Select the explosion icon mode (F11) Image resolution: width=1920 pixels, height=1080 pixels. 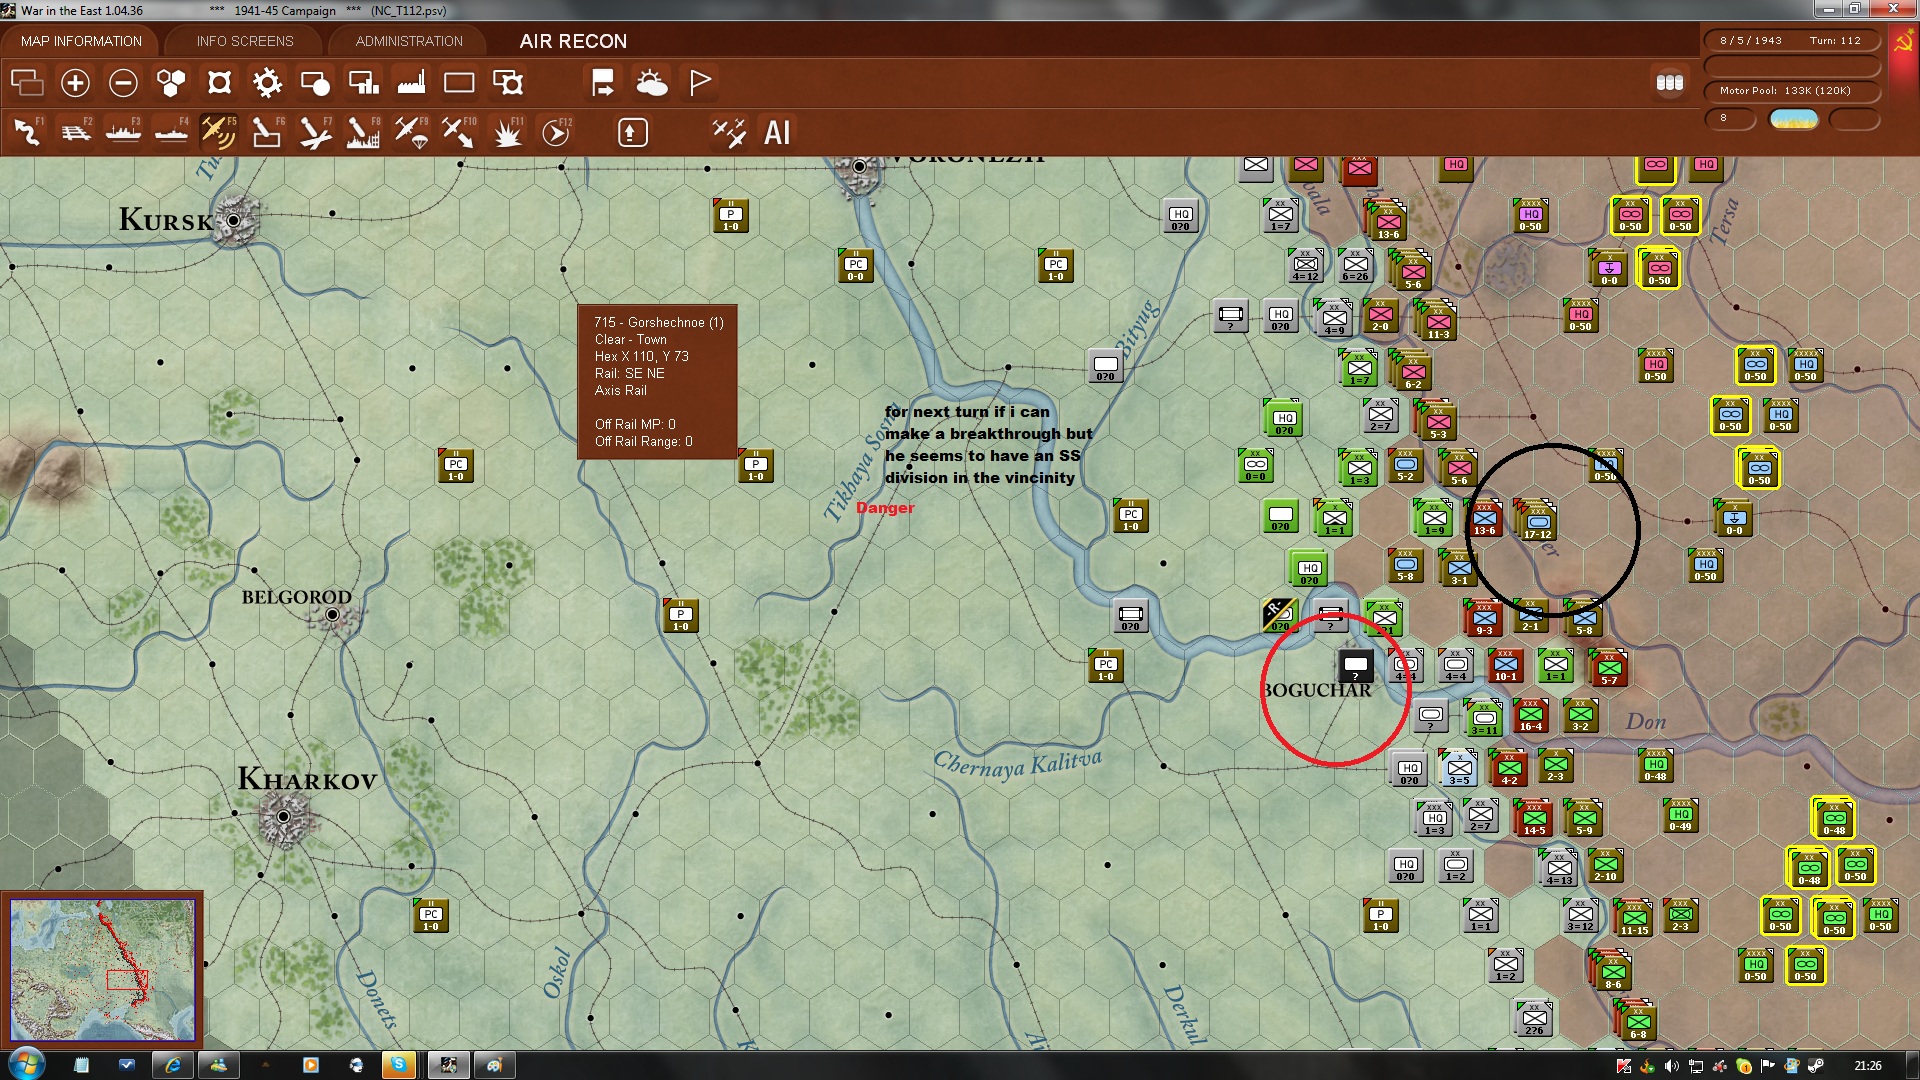(x=507, y=132)
